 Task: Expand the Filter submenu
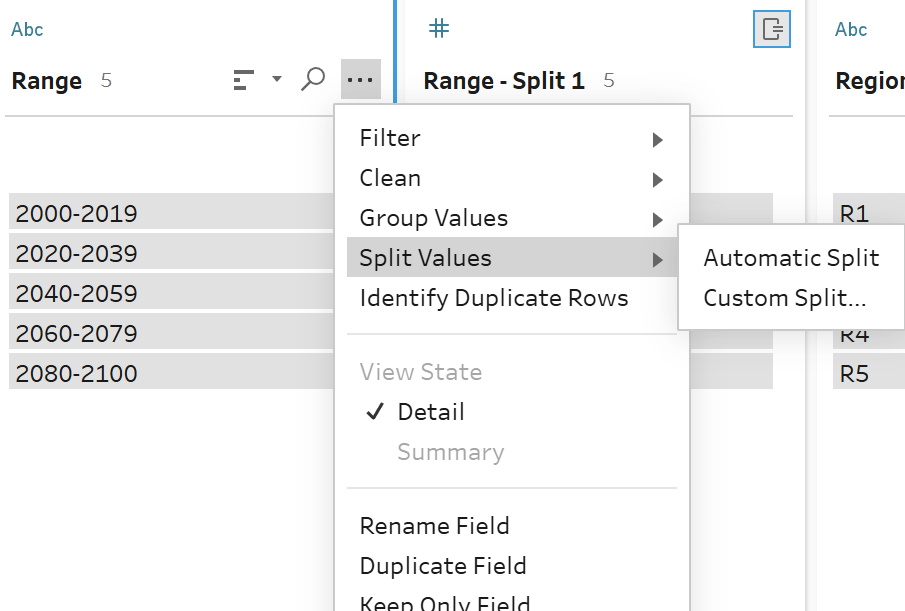(x=390, y=138)
